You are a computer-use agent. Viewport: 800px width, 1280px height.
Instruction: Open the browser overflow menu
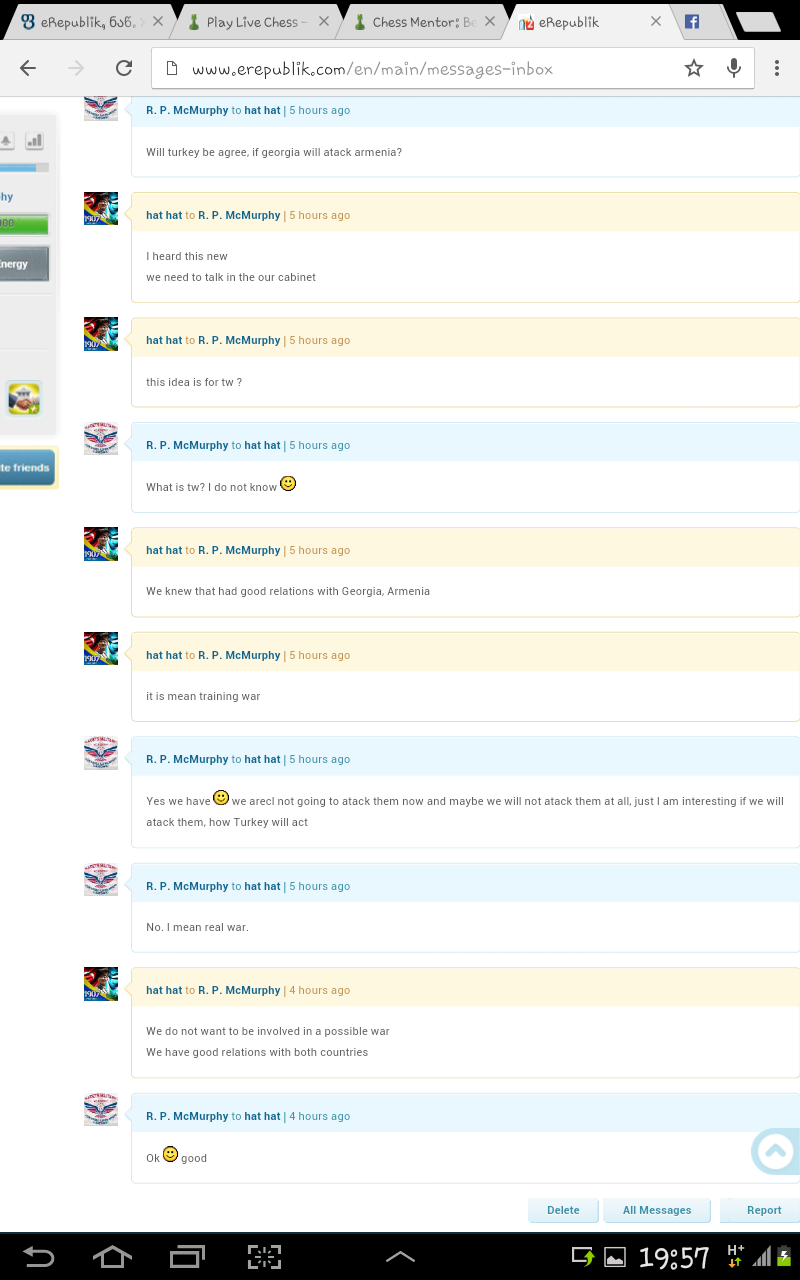coord(775,68)
